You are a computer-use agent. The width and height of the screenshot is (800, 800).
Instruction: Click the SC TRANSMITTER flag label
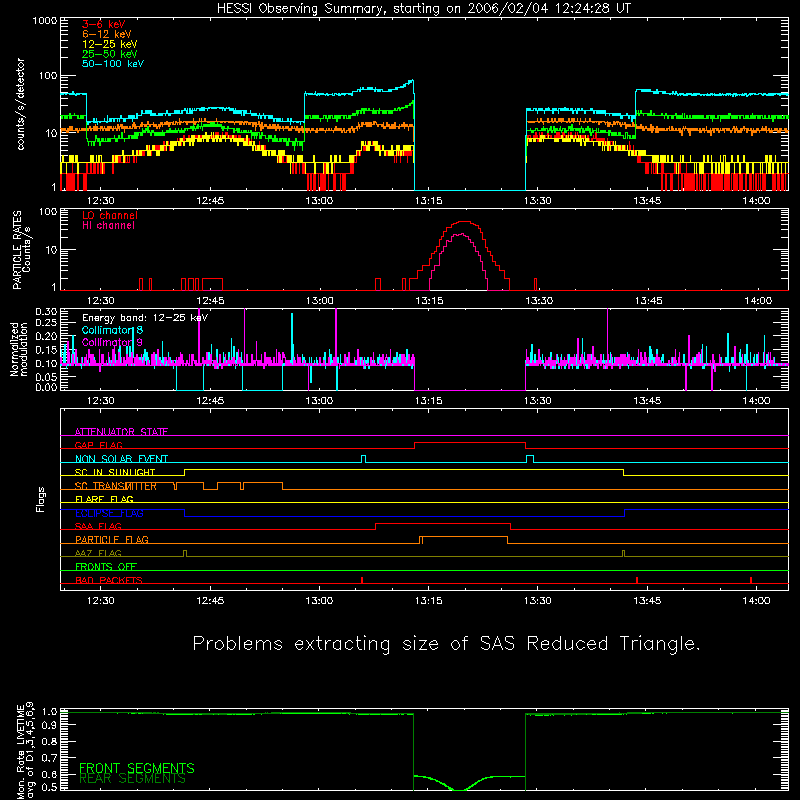point(115,486)
